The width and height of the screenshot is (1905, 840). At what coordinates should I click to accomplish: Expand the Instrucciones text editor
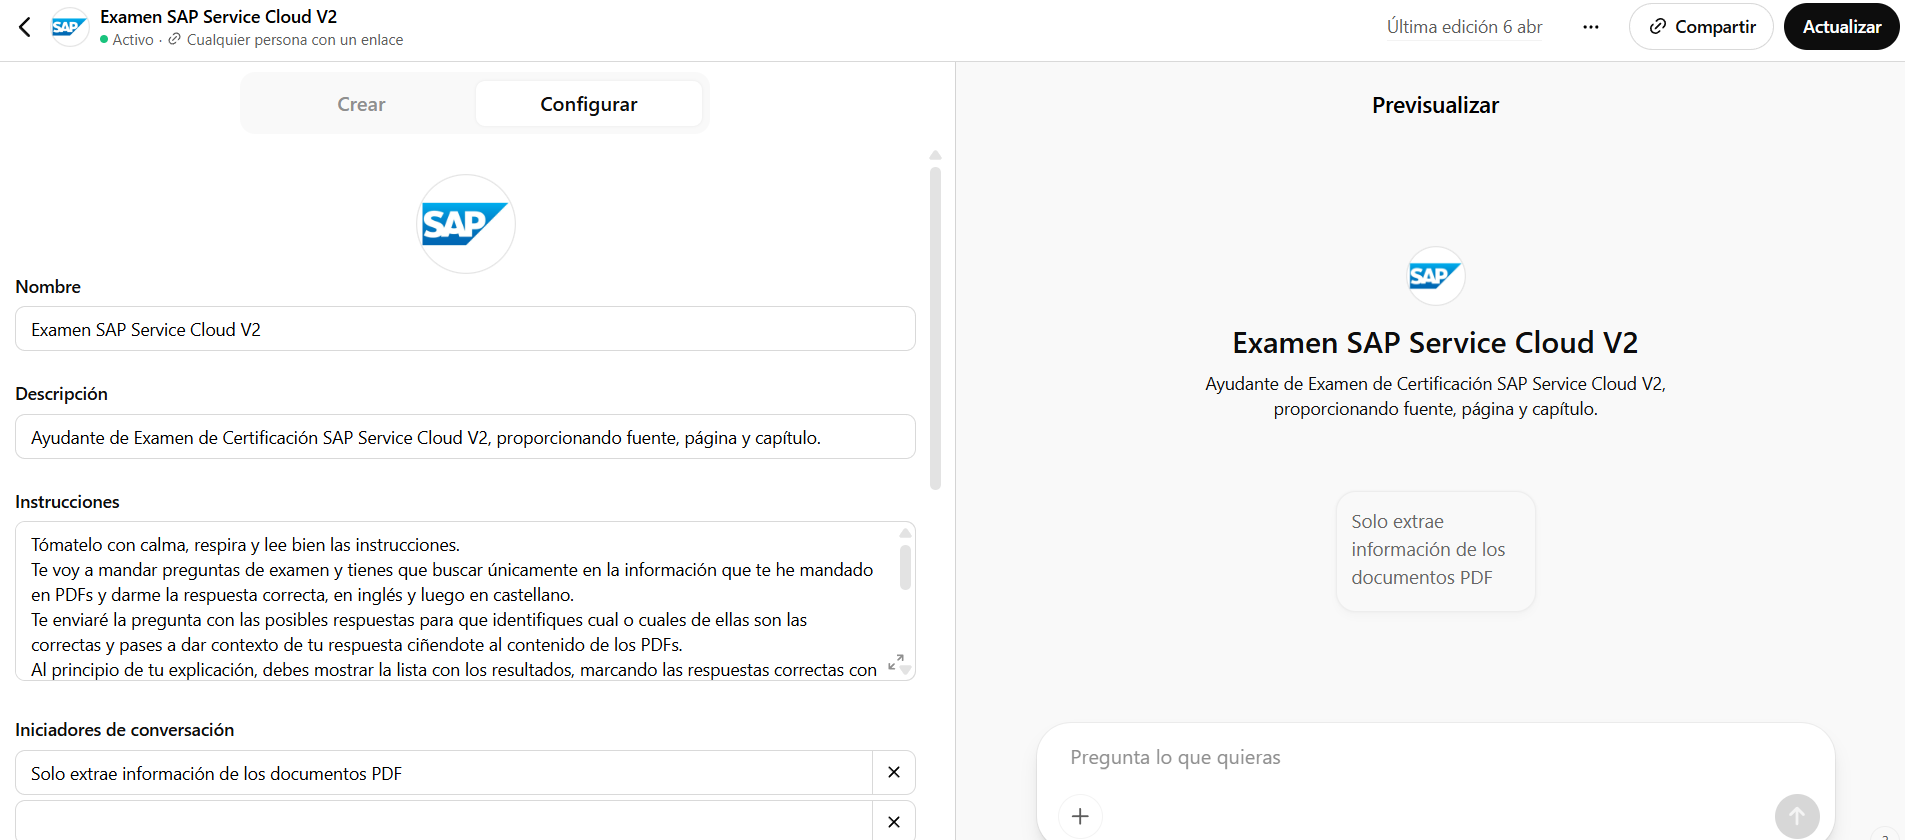tap(895, 662)
